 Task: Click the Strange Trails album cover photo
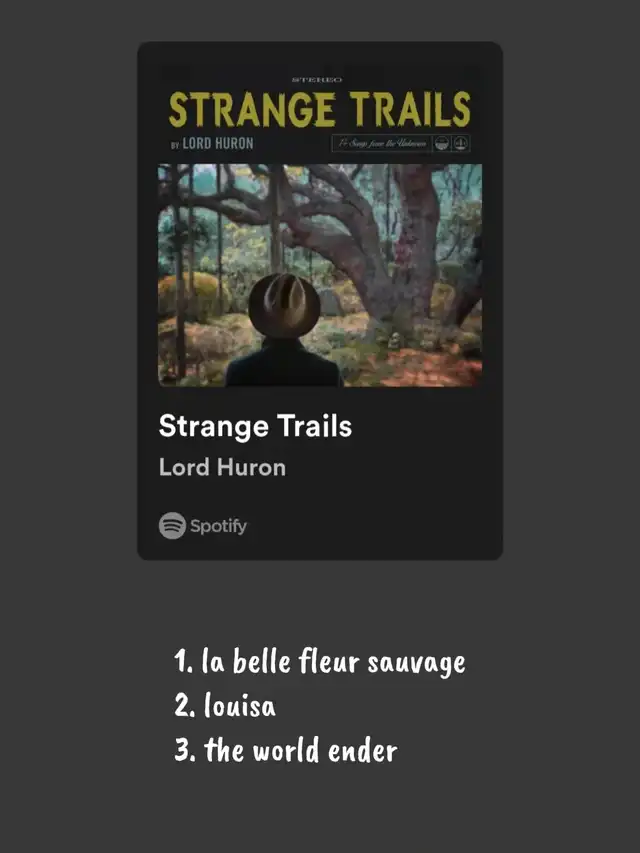pyautogui.click(x=320, y=275)
